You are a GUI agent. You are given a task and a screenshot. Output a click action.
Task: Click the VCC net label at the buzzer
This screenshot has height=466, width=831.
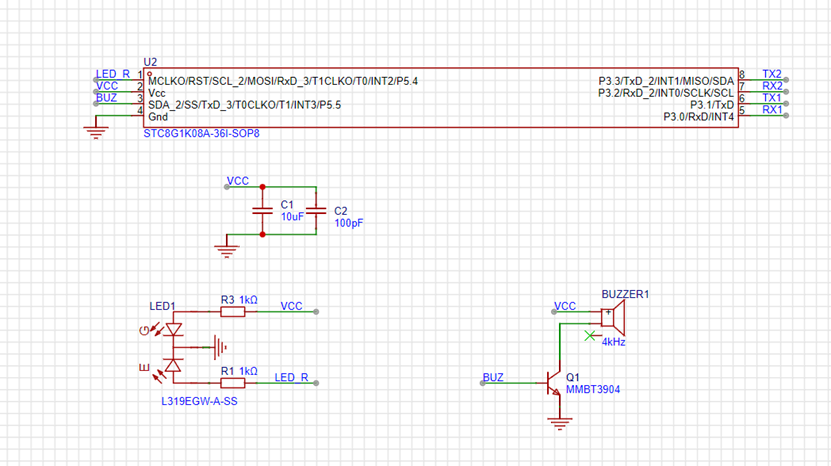[x=564, y=306]
